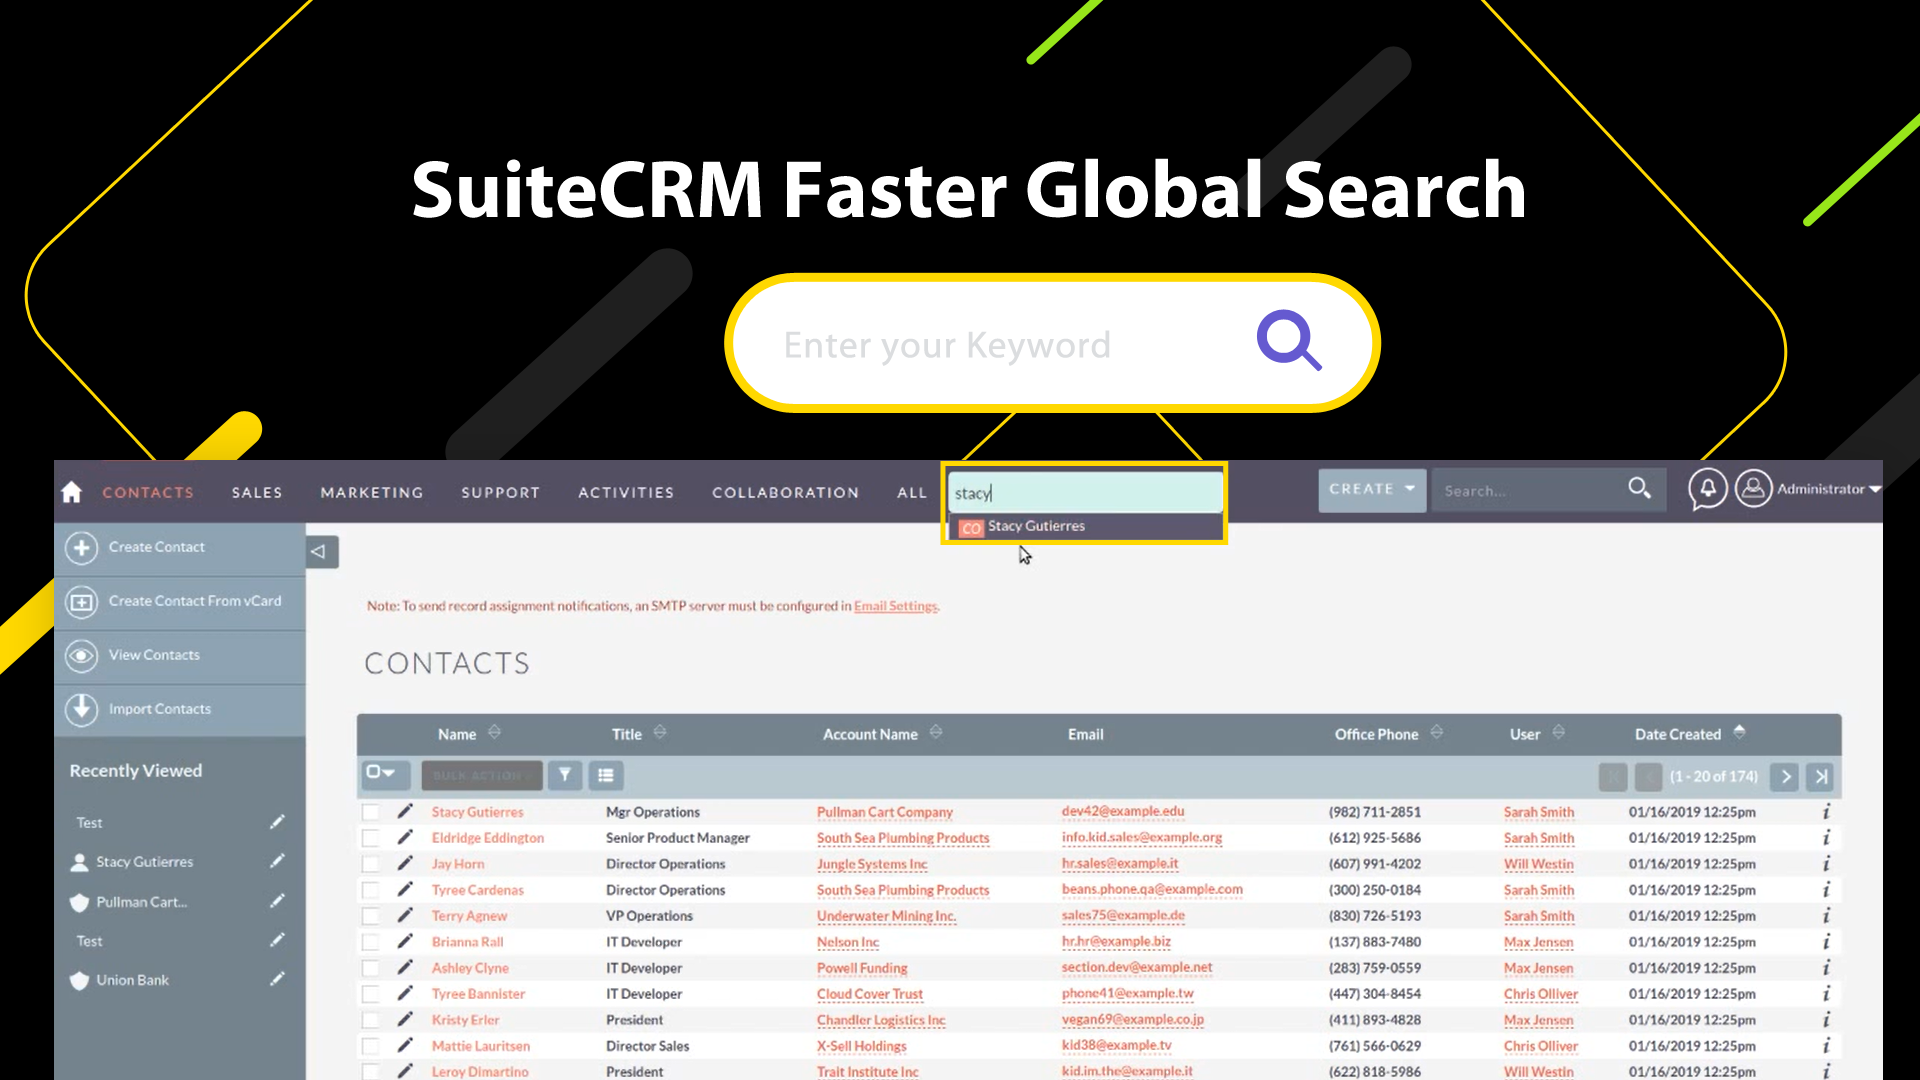This screenshot has width=1920, height=1080.
Task: Open the dev42@example.edu email link
Action: (x=1123, y=811)
